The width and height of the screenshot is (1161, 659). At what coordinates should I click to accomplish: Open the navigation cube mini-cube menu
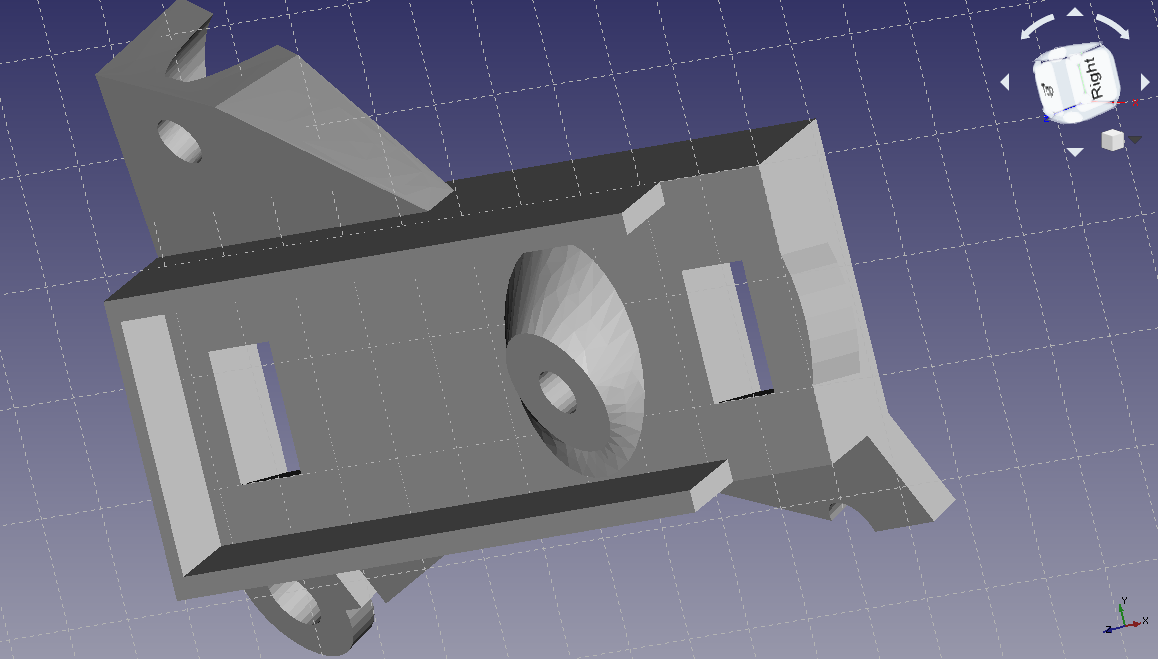click(1121, 139)
